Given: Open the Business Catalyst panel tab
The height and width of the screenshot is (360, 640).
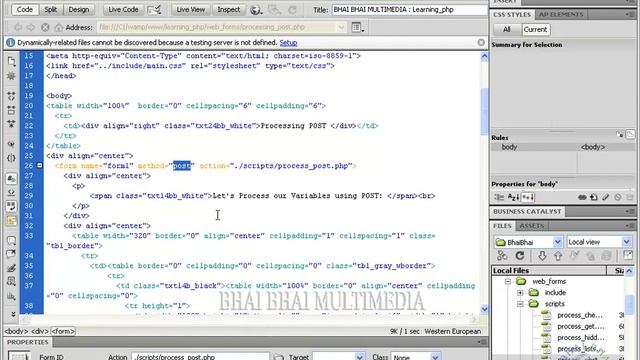Looking at the screenshot, I should 527,211.
